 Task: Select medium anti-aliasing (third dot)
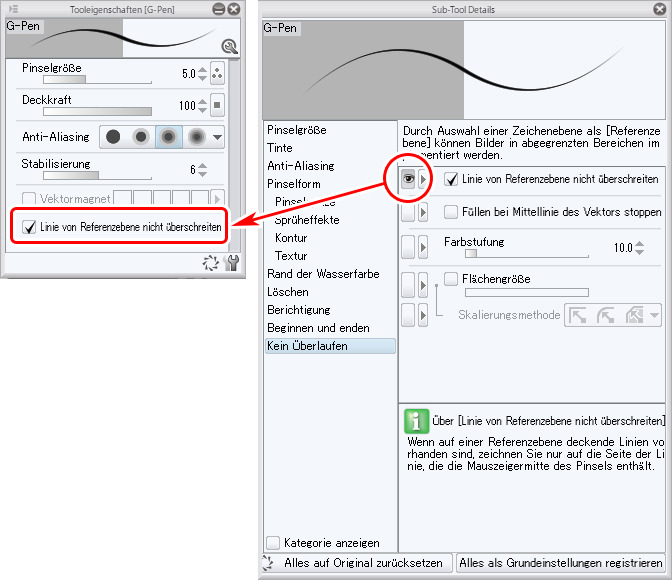click(168, 137)
